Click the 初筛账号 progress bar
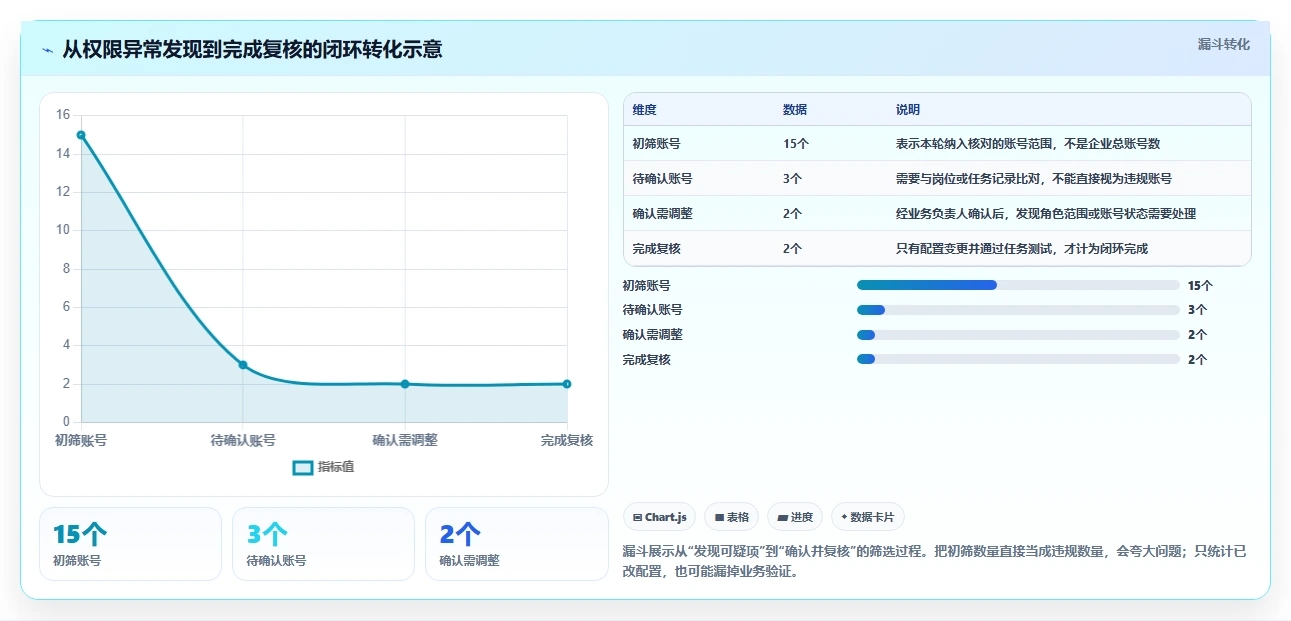Screen dimensions: 1291x621 point(1018,285)
